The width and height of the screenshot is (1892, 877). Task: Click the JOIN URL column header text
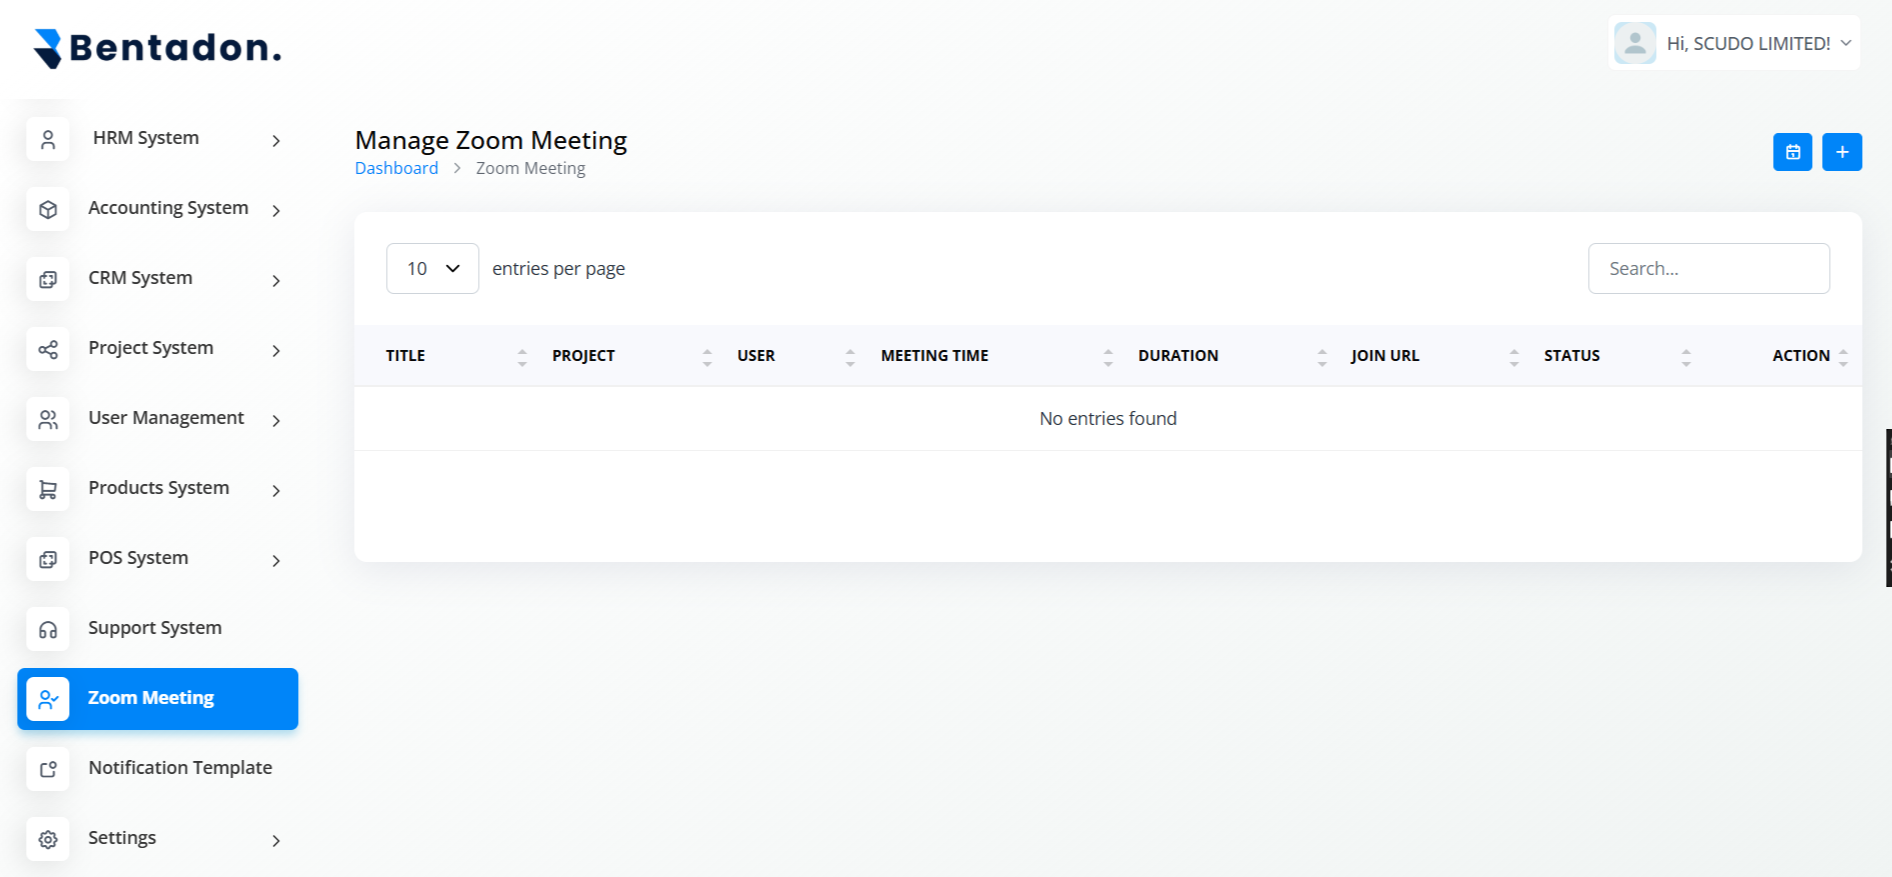[1385, 356]
